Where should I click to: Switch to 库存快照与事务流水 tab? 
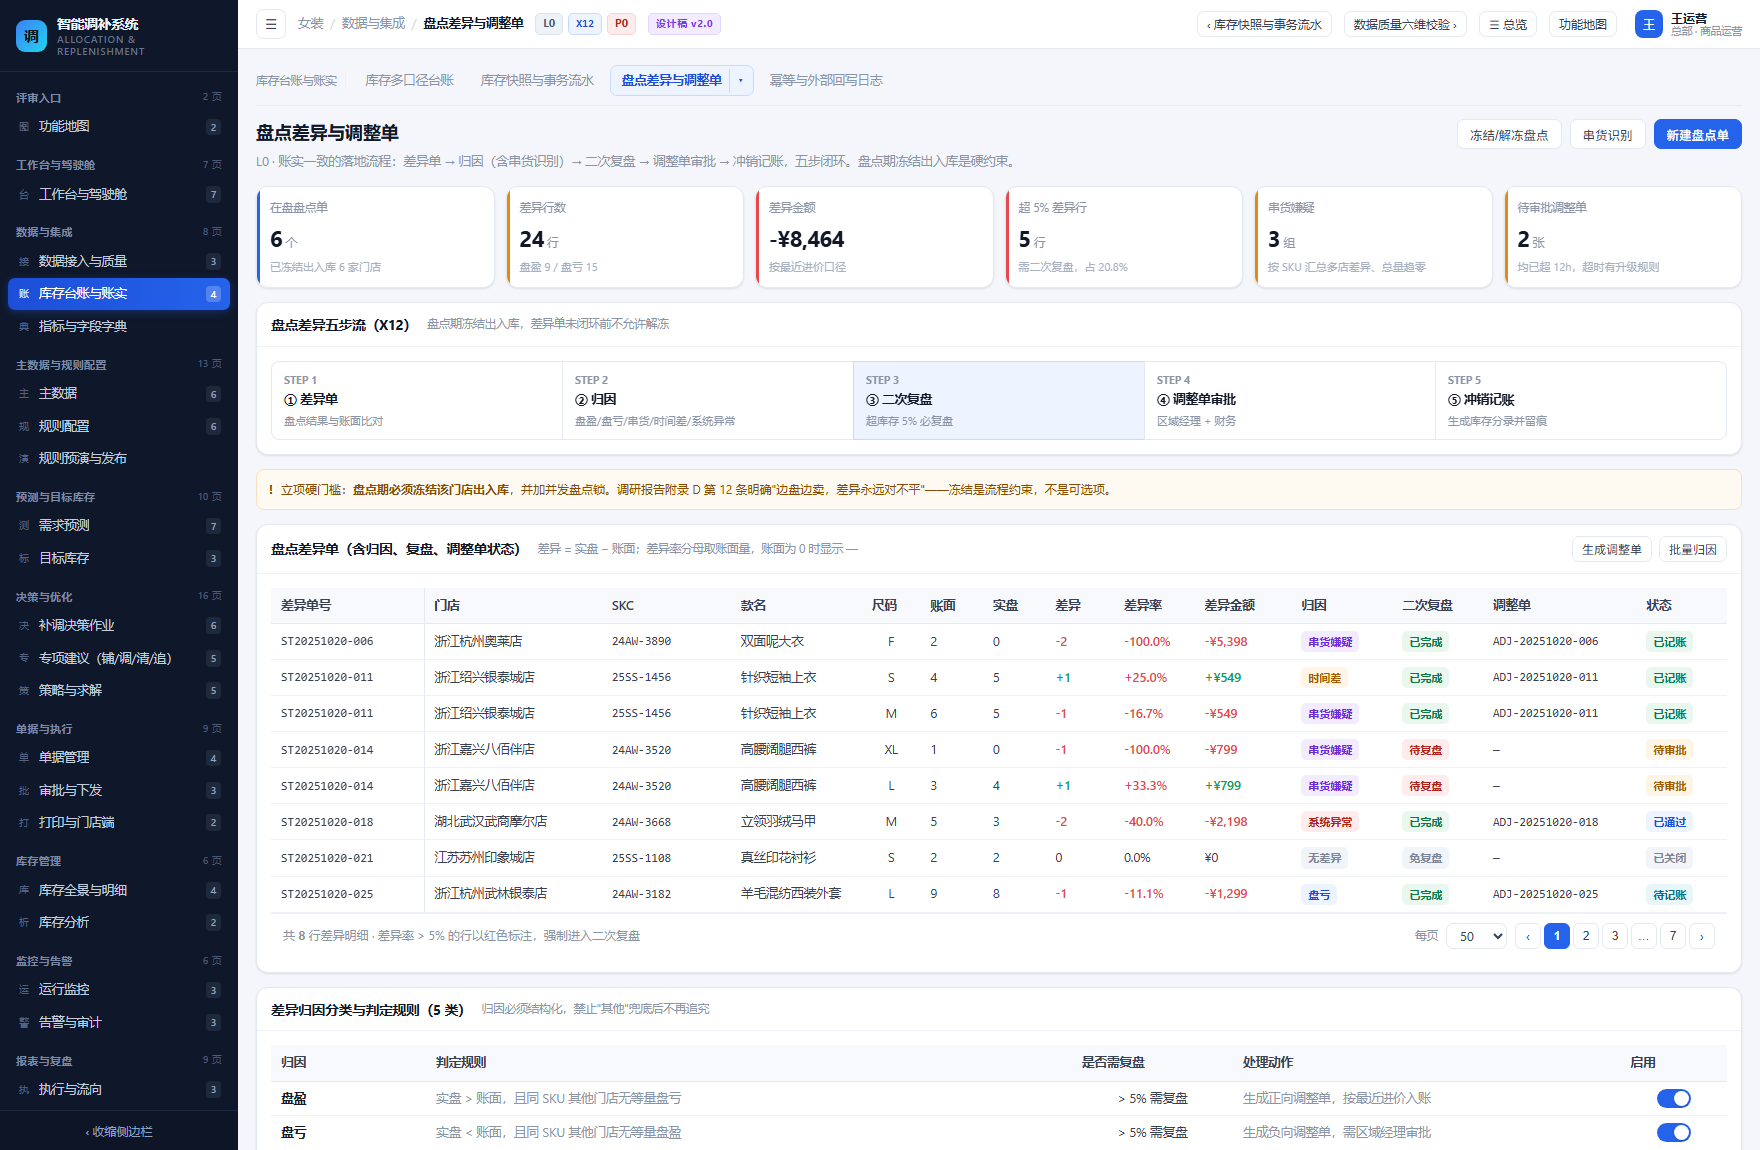point(537,80)
